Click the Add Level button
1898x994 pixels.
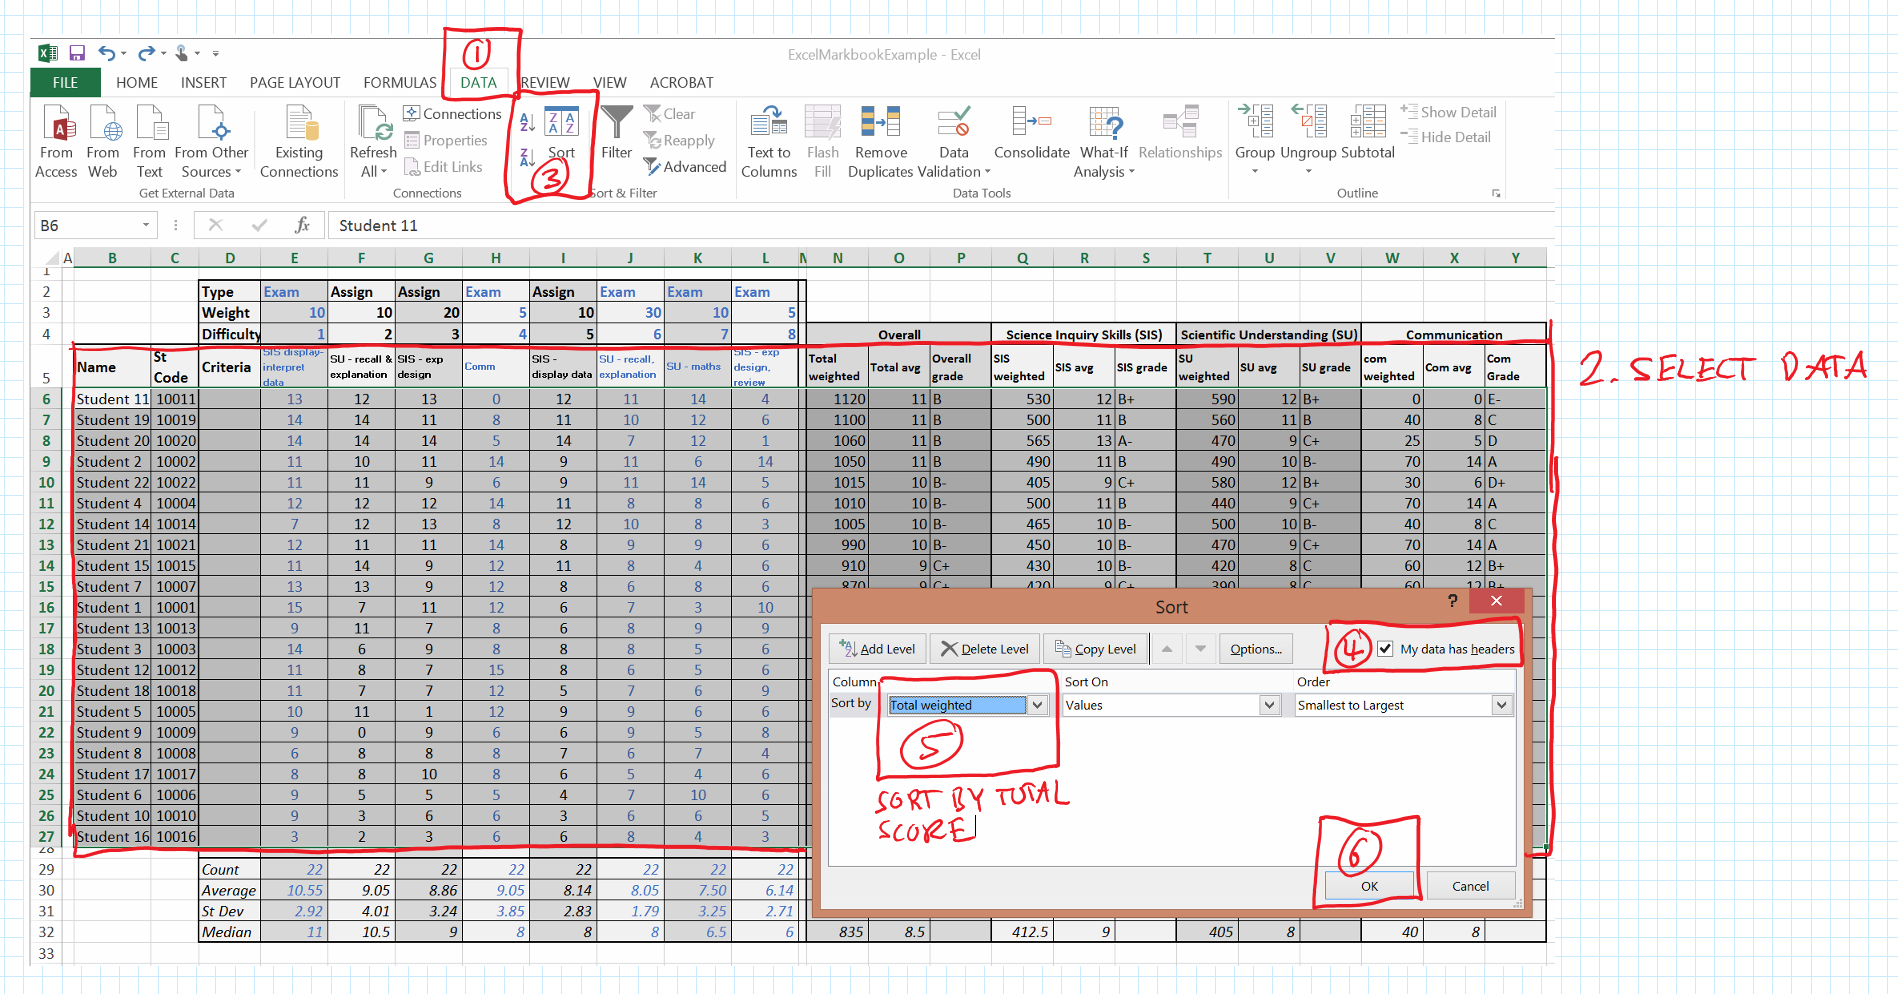[877, 649]
